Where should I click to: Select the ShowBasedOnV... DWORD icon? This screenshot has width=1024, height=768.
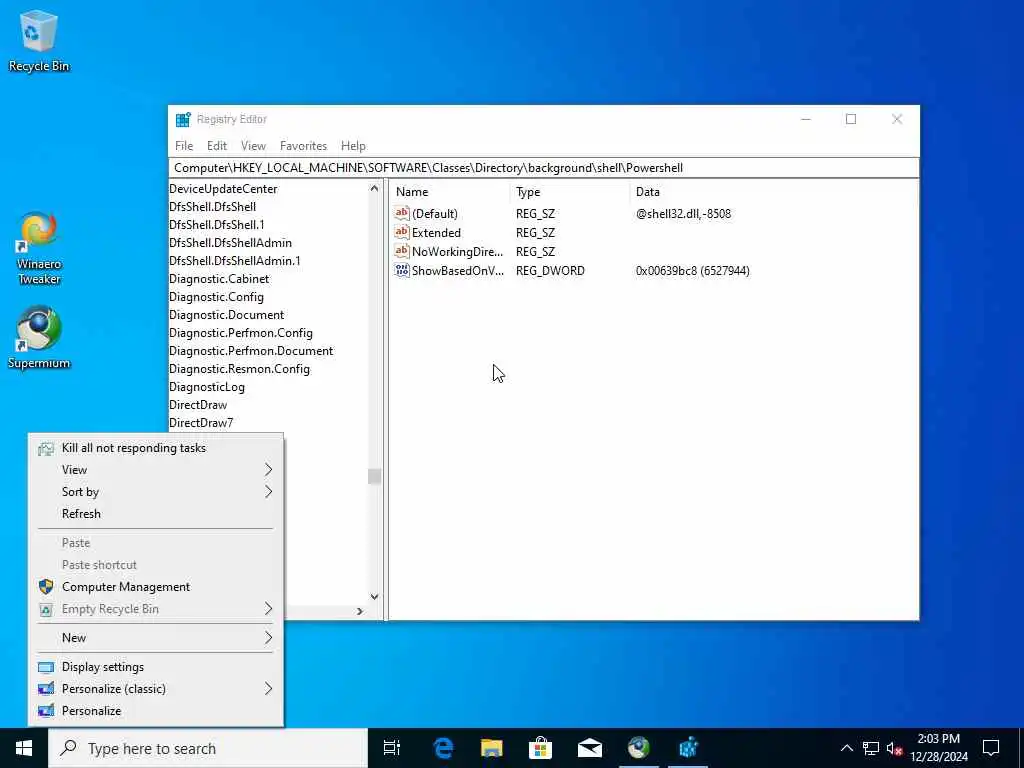(402, 270)
